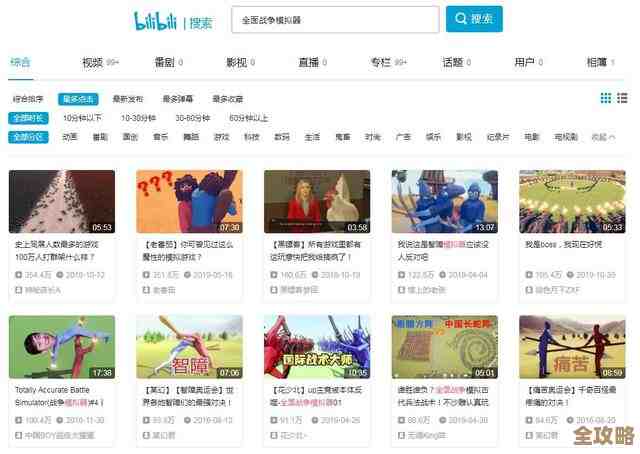Screen dimensions: 640x454
Task: Open blue soldiers thumbnail 13:07
Action: click(x=445, y=202)
